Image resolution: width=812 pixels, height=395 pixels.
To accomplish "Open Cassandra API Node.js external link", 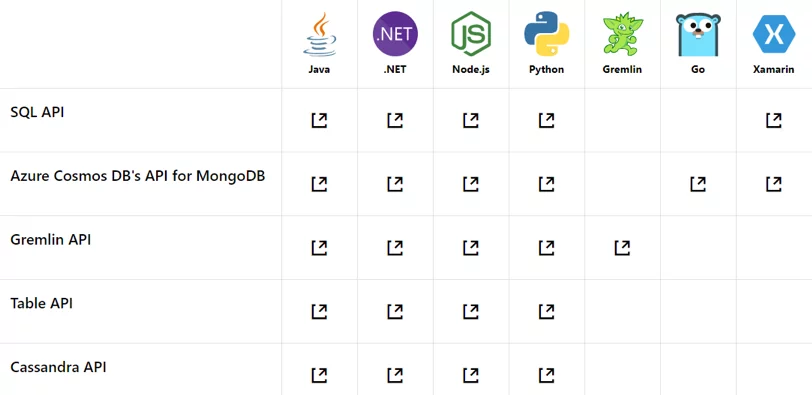I will click(471, 375).
